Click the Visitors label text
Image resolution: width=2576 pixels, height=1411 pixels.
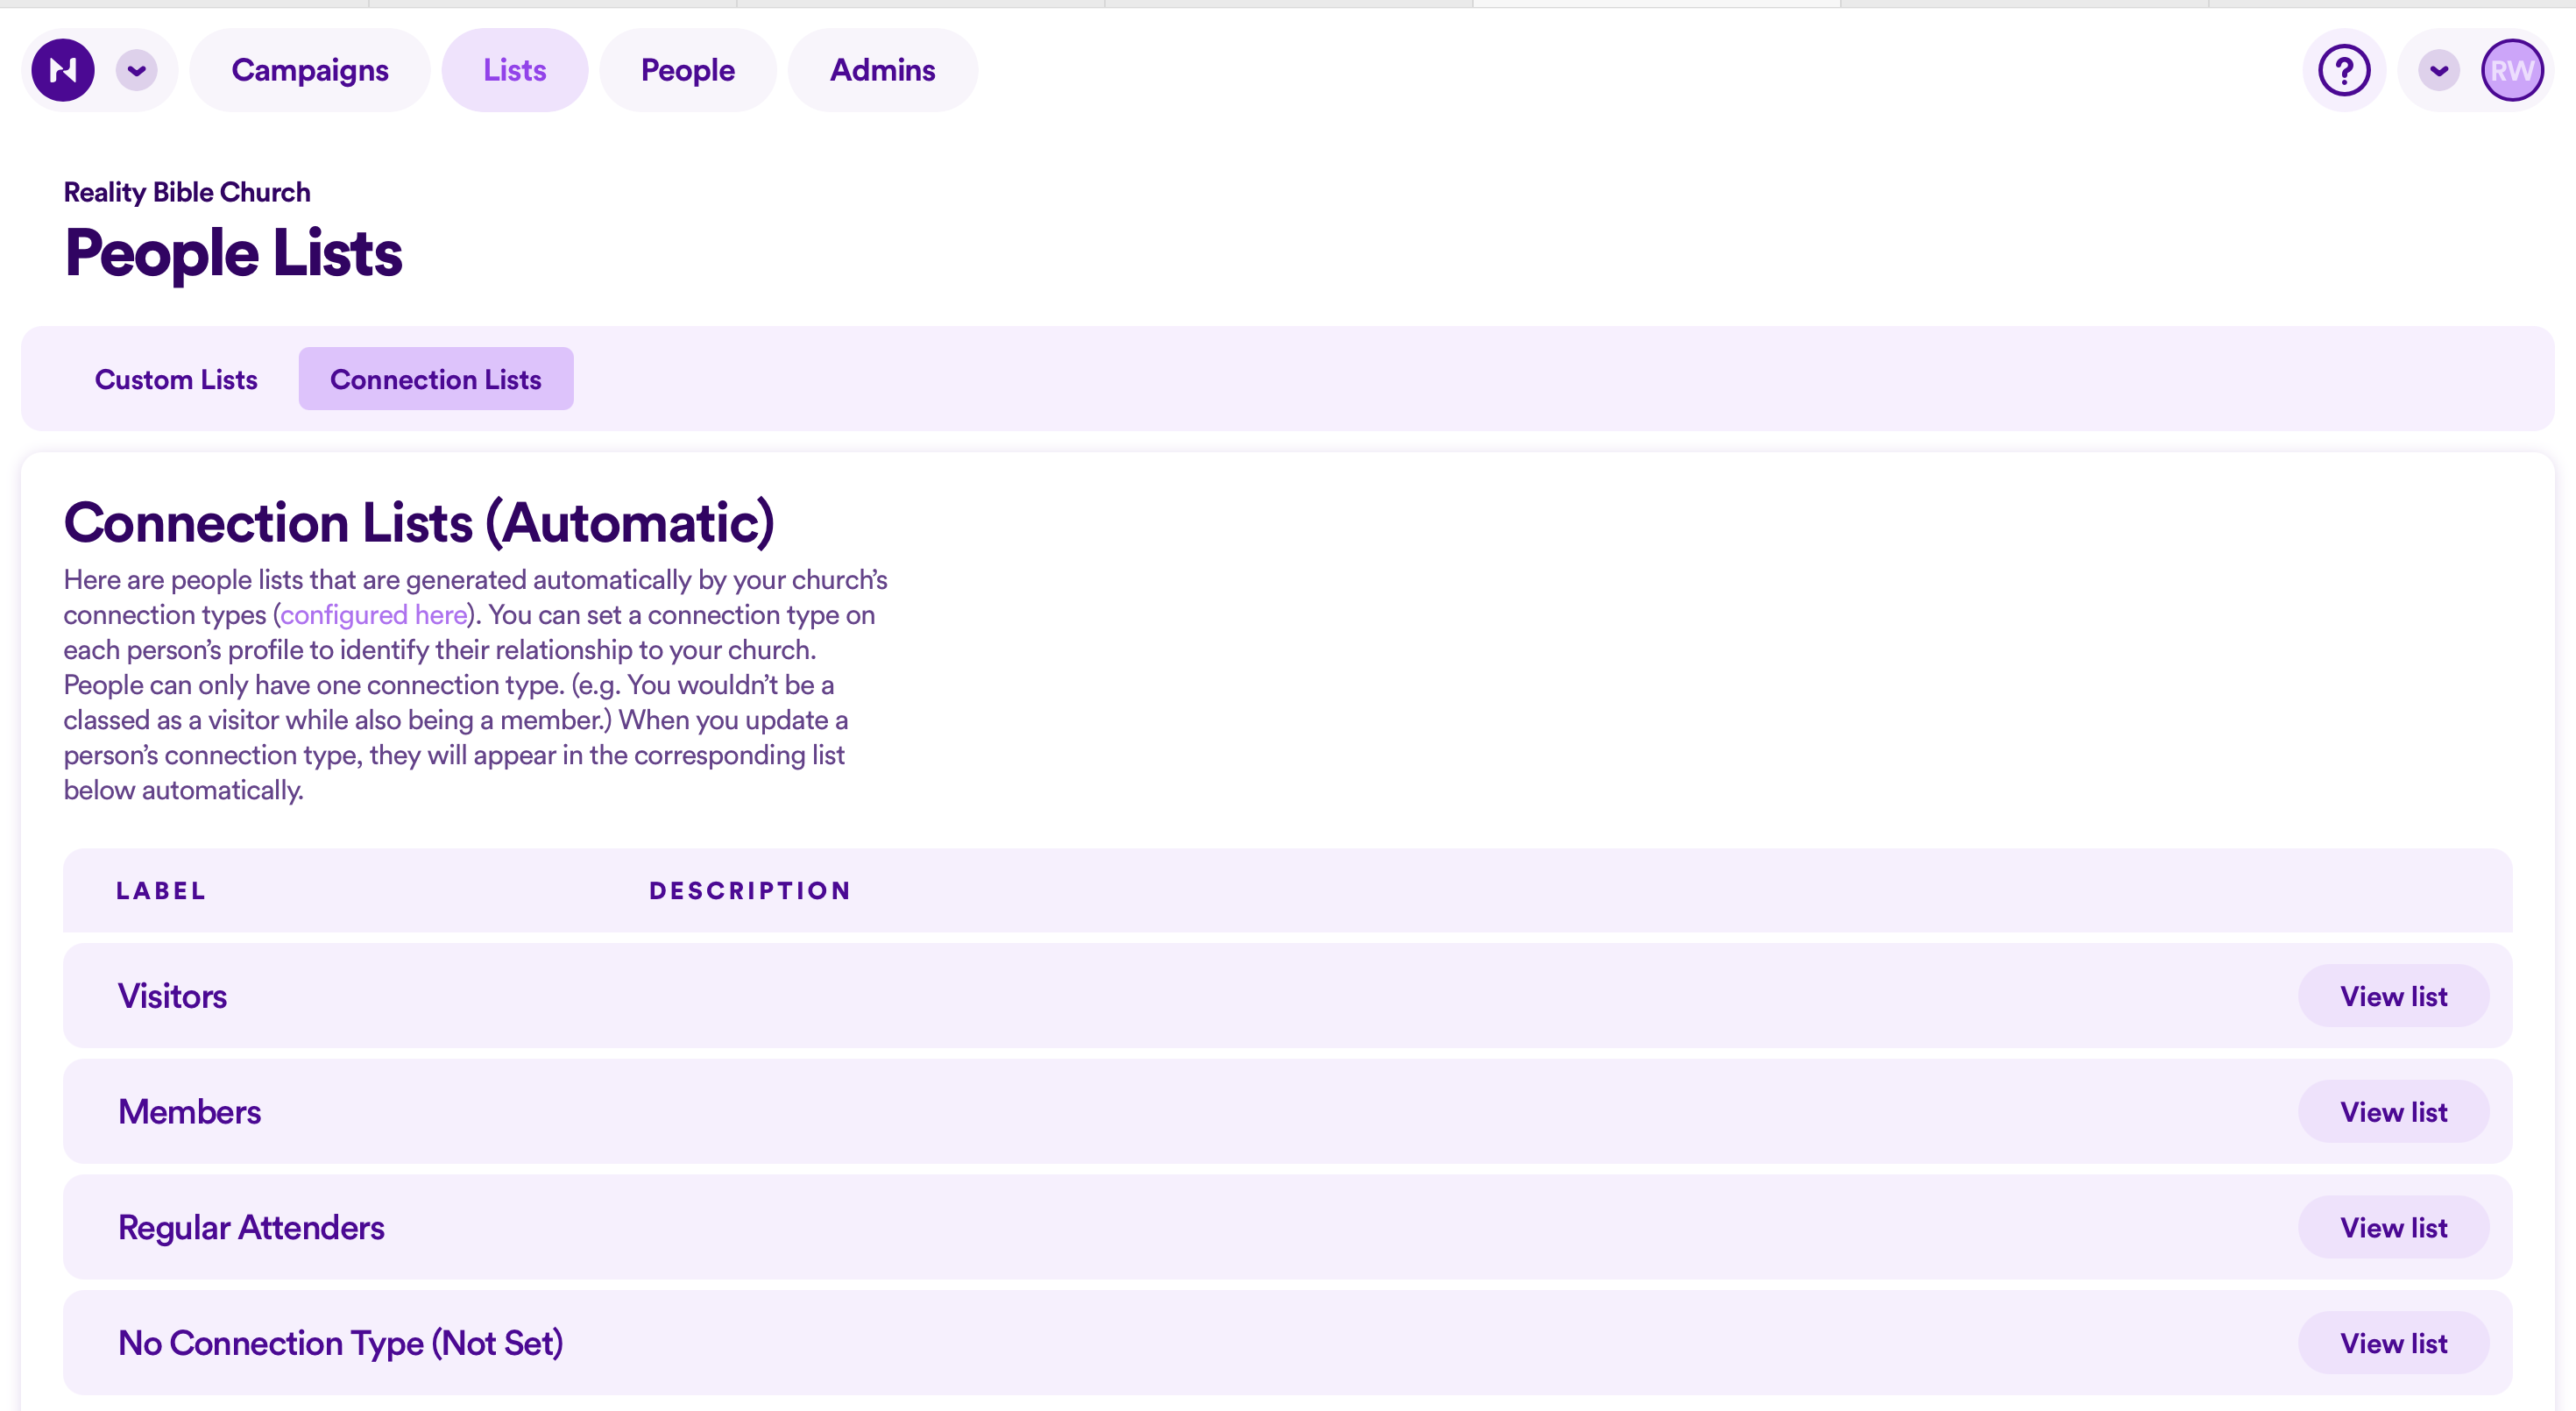[173, 996]
